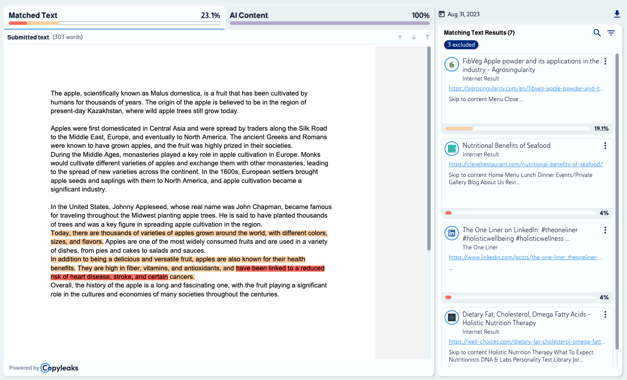Click the 'Matching Text Results (7)' heading
Screen dimensions: 627x380
pos(479,33)
